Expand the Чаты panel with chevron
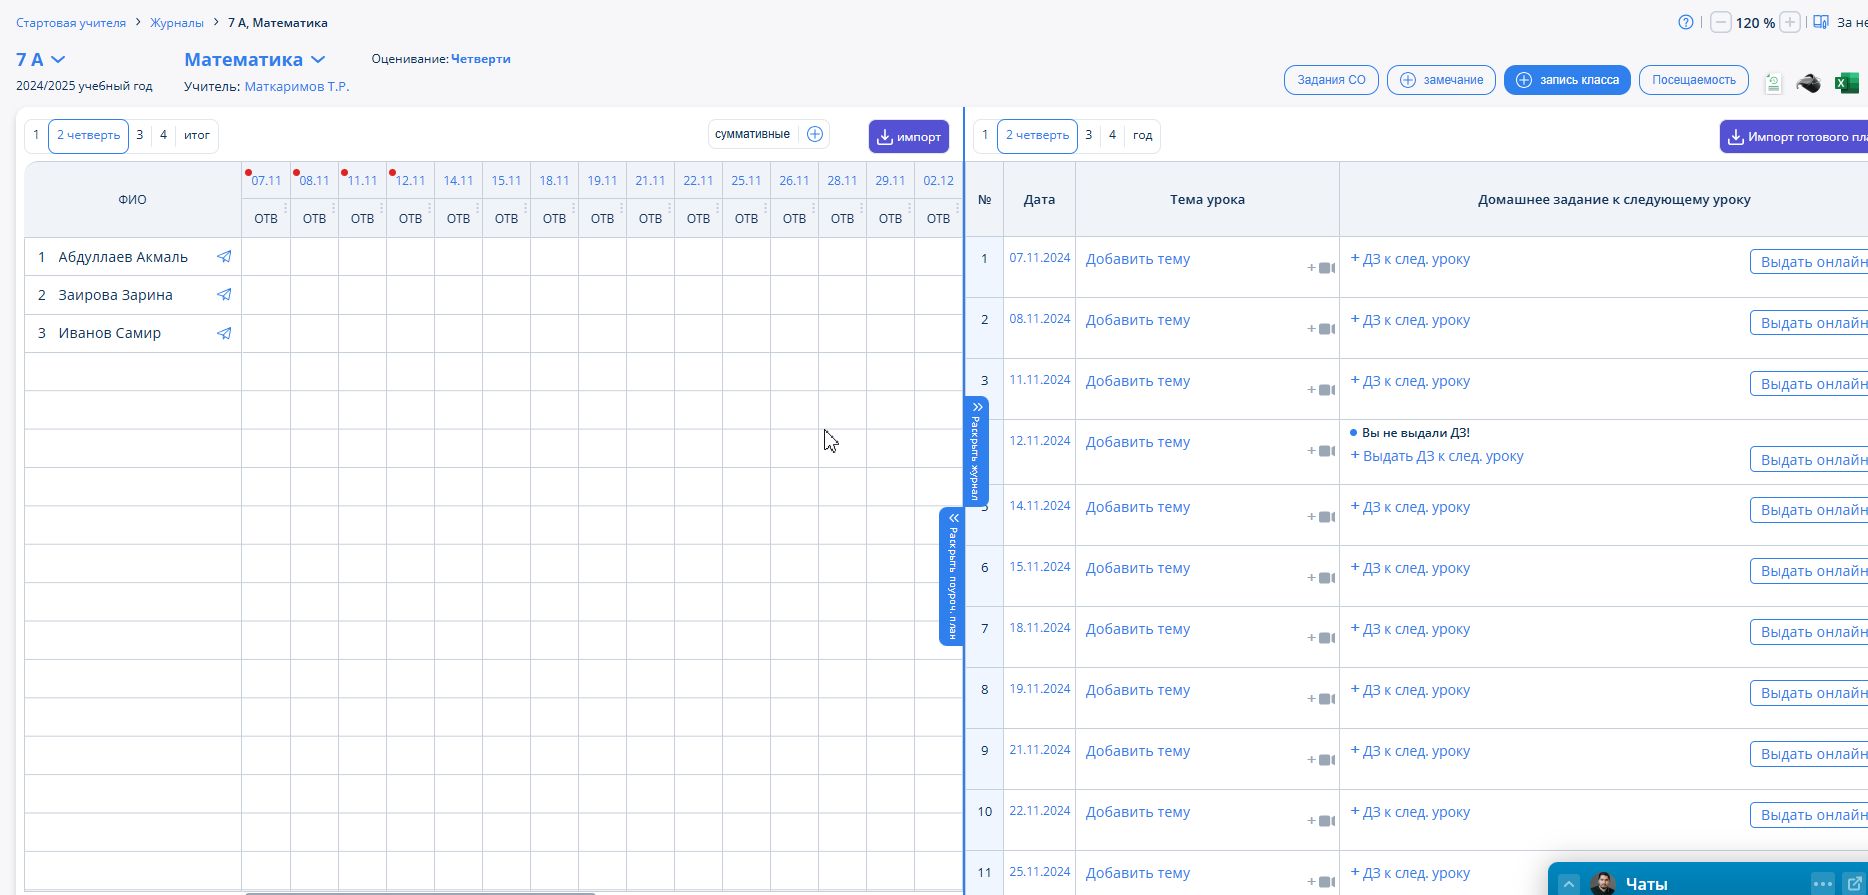The image size is (1868, 895). pos(1568,884)
